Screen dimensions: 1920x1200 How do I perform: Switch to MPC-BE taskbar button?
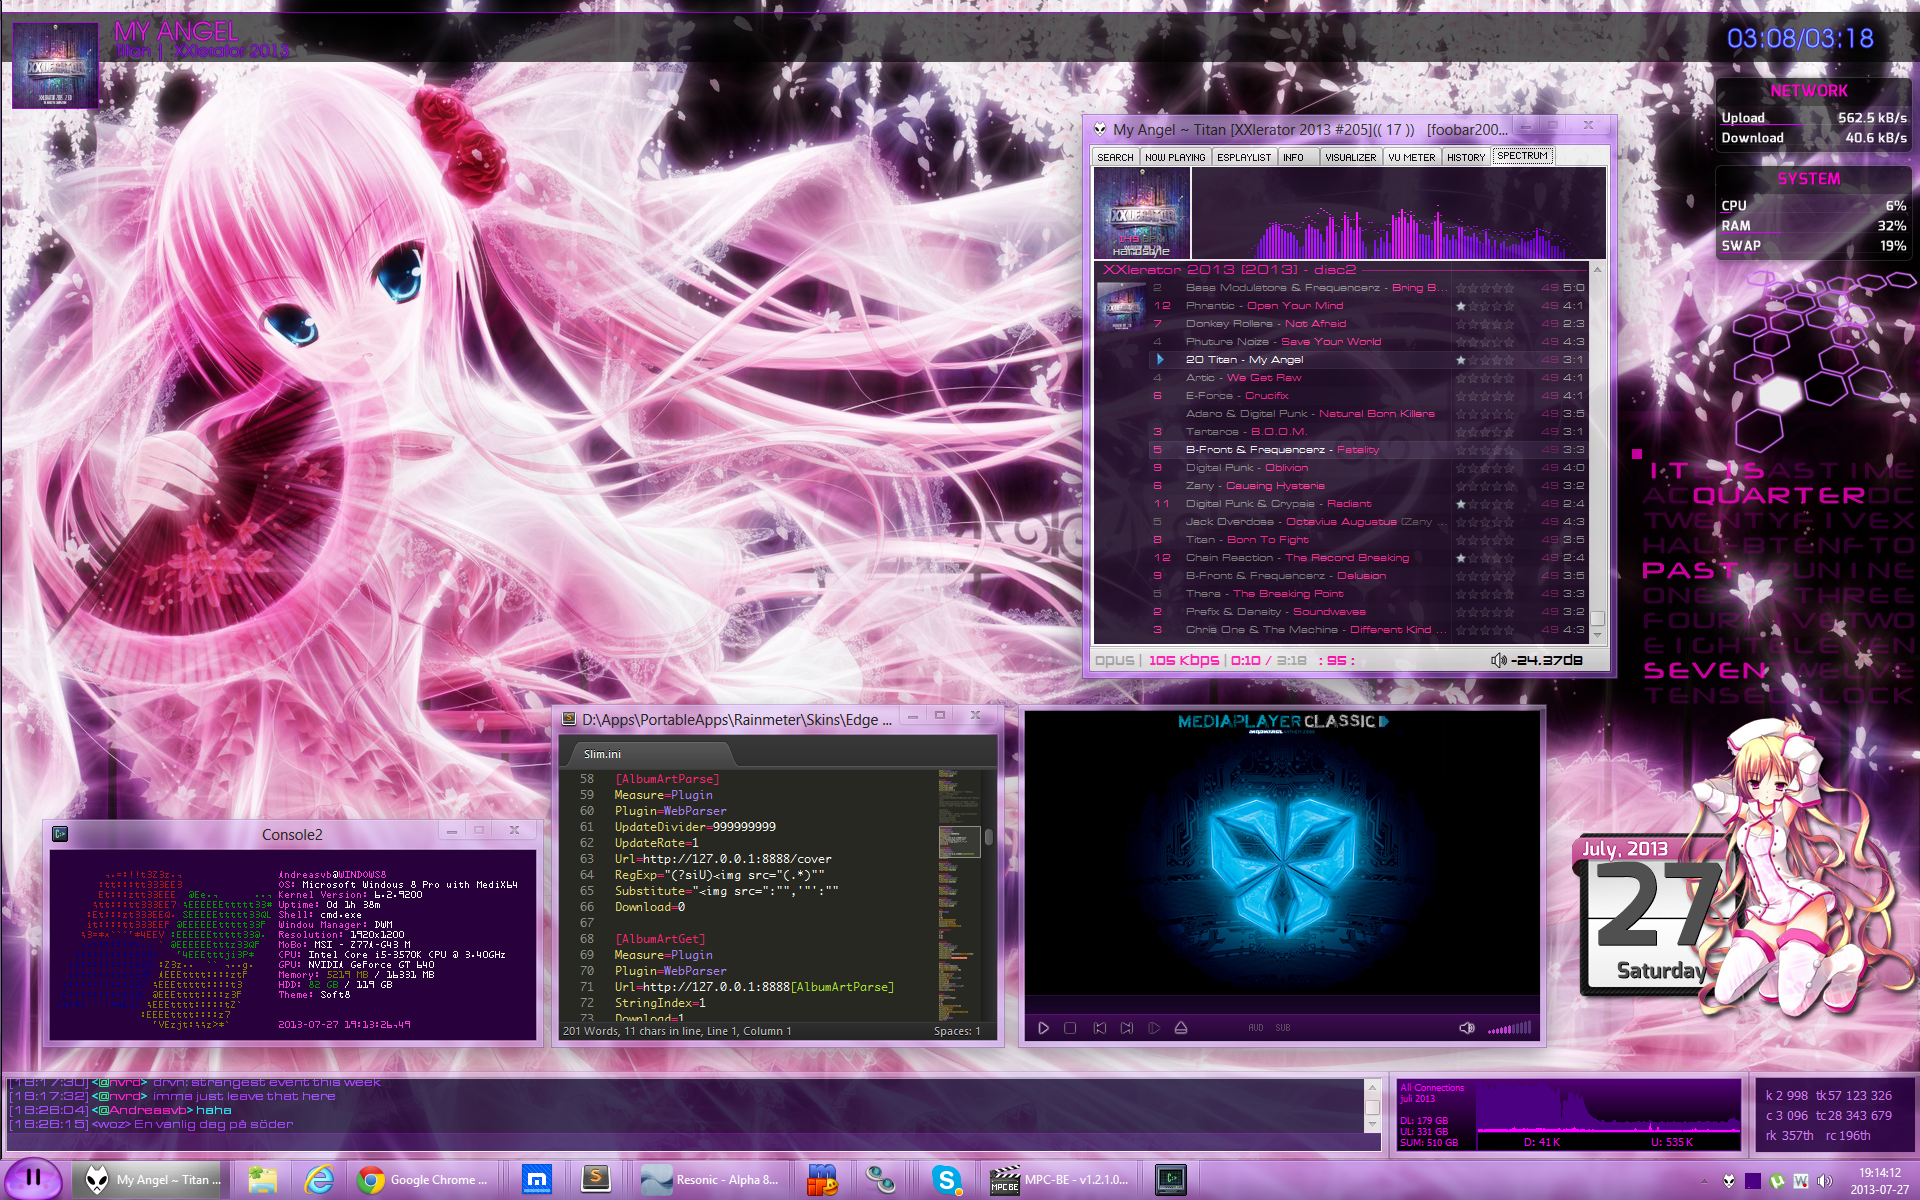pyautogui.click(x=1060, y=1180)
